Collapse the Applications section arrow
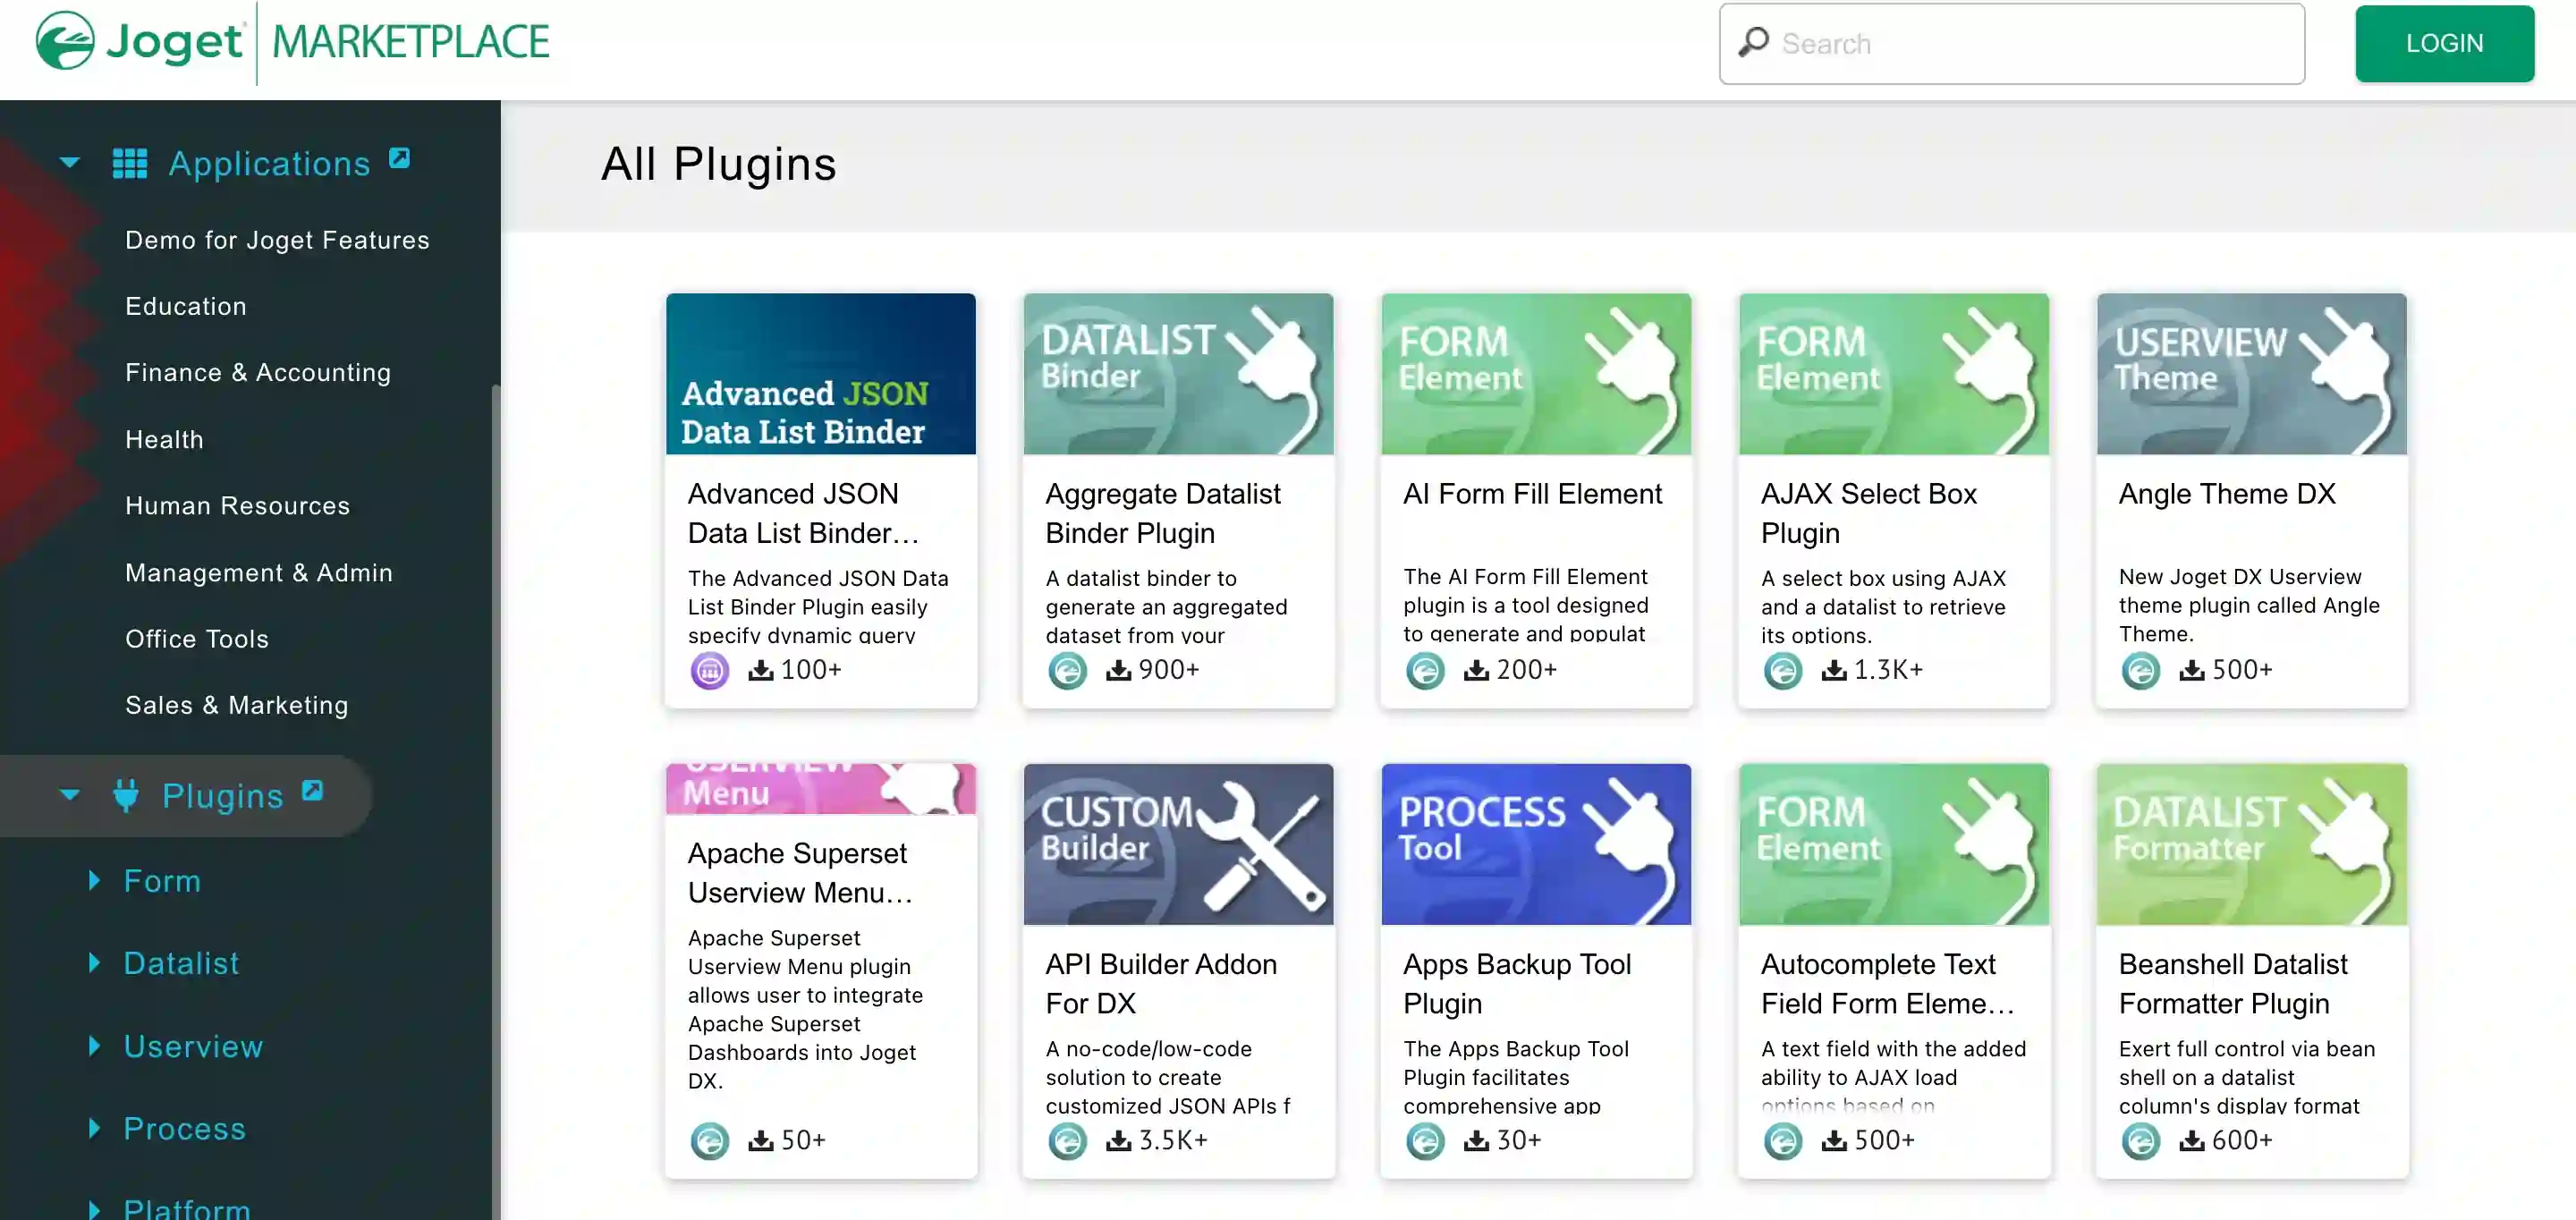Image resolution: width=2576 pixels, height=1220 pixels. 69,163
